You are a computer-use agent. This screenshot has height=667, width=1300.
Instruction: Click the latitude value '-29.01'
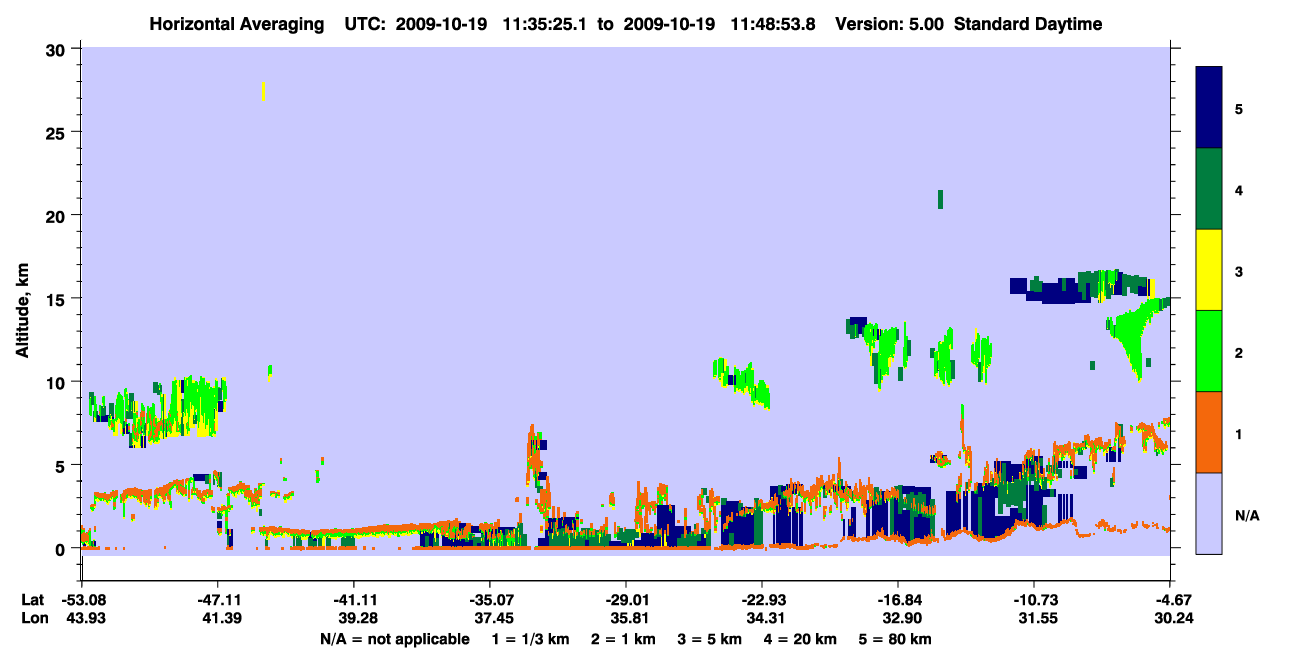pos(626,600)
